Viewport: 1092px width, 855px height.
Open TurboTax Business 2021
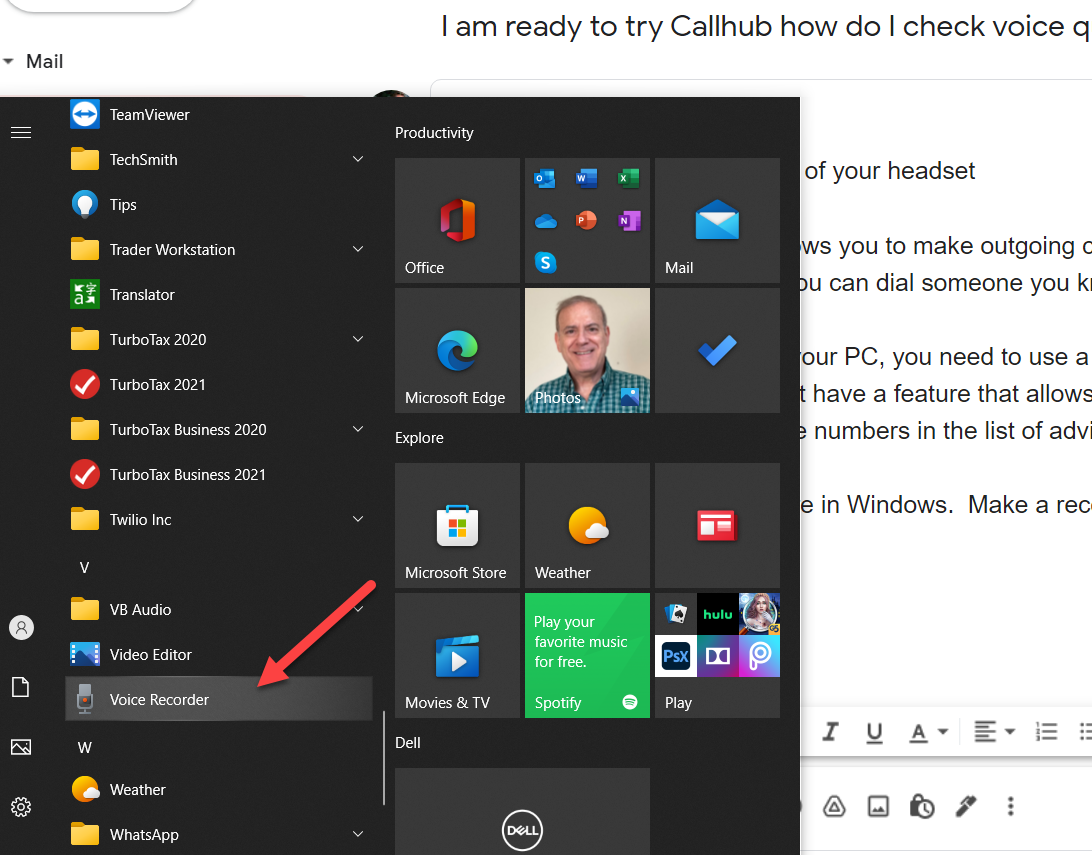(x=219, y=474)
